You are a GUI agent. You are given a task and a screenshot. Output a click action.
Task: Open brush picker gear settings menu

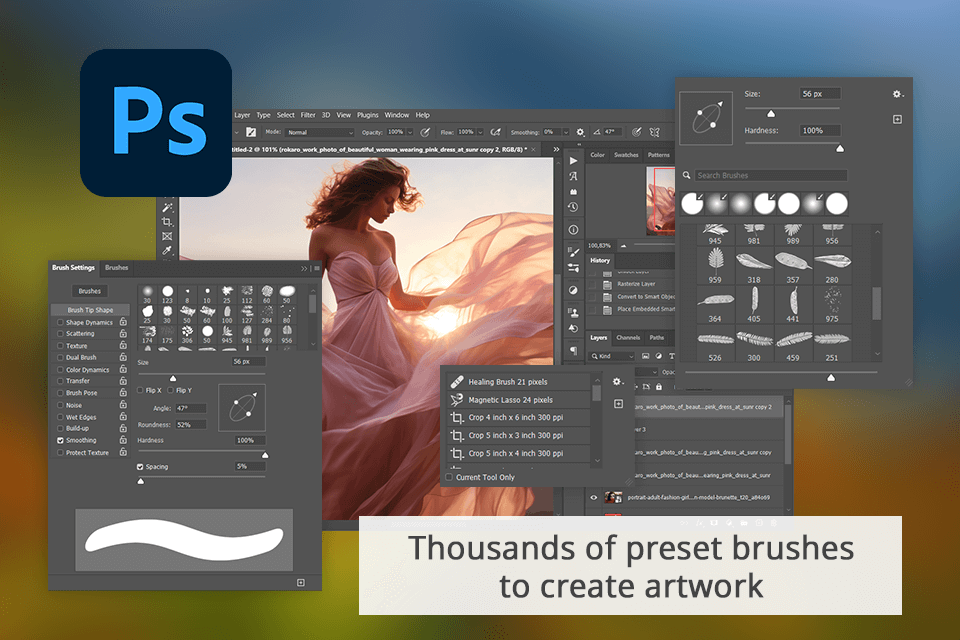(x=897, y=94)
